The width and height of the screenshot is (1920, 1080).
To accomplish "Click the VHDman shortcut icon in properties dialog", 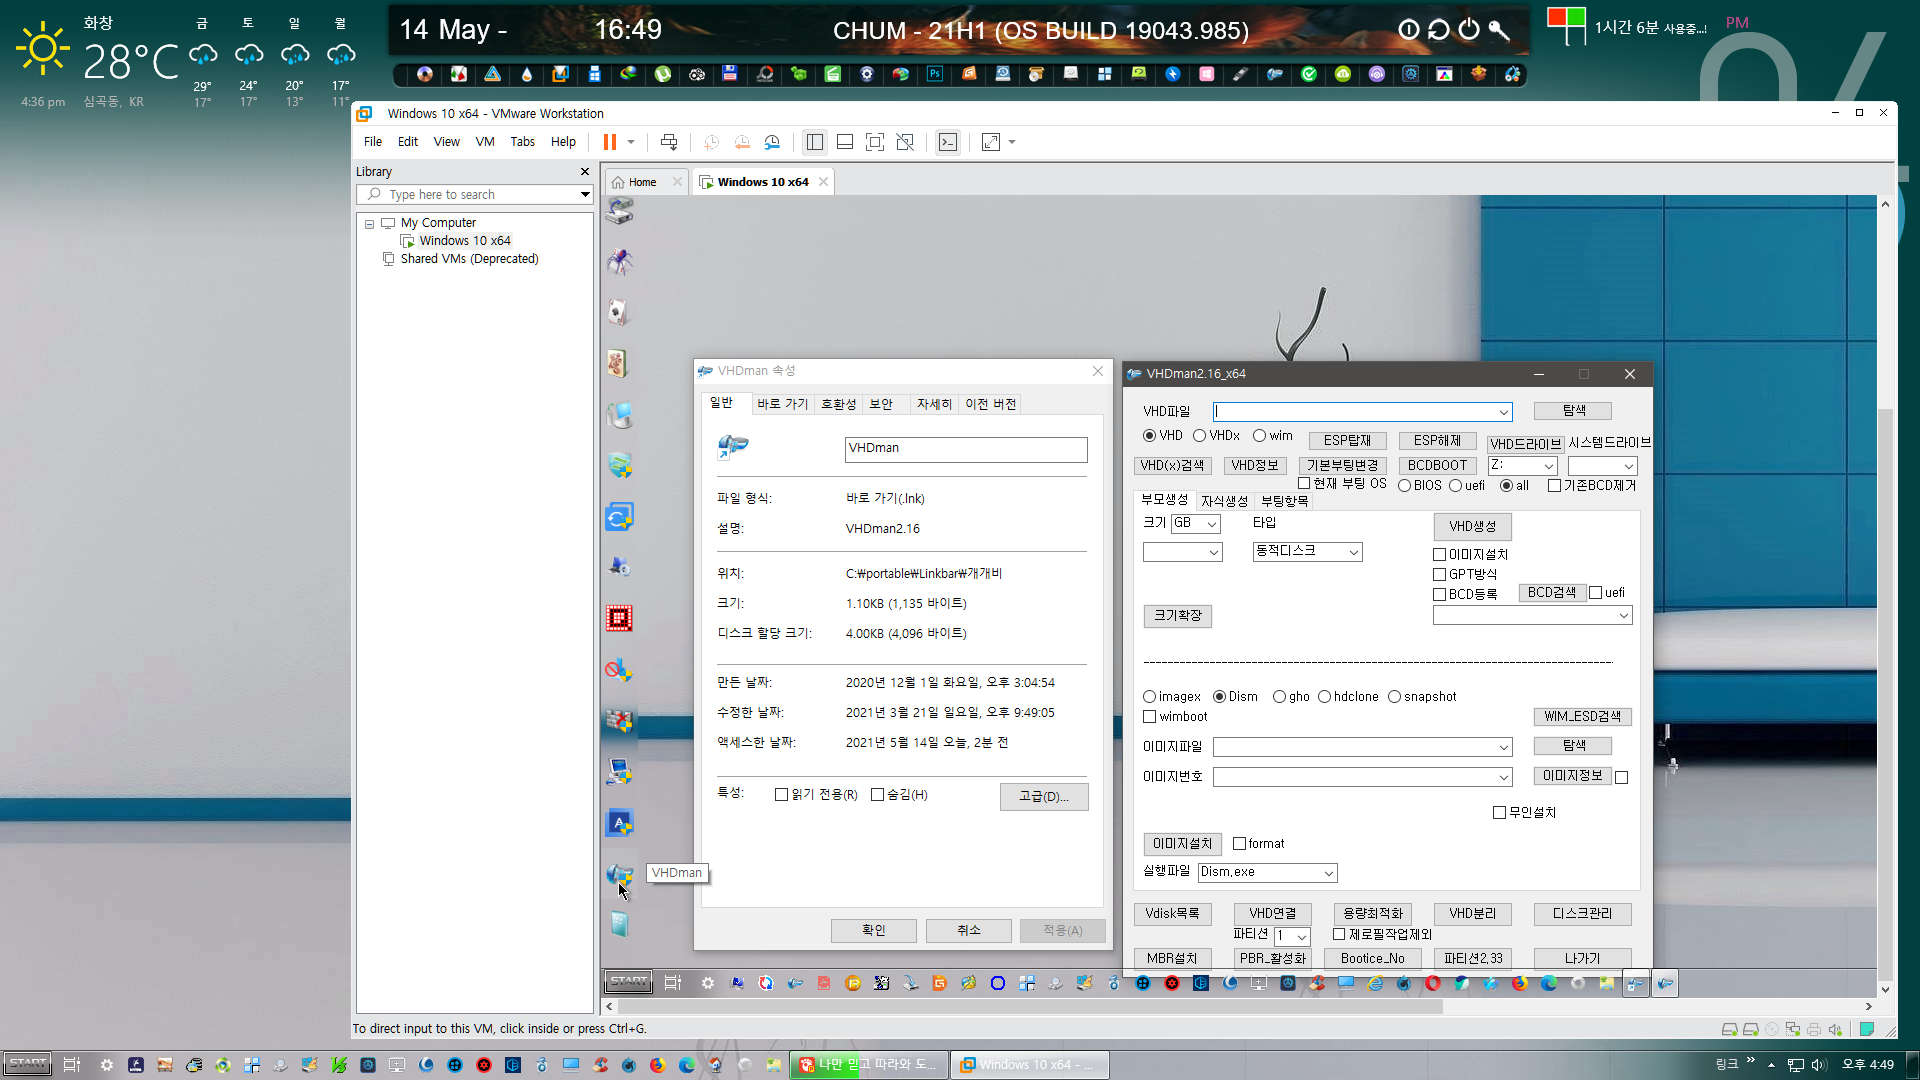I will (x=733, y=446).
